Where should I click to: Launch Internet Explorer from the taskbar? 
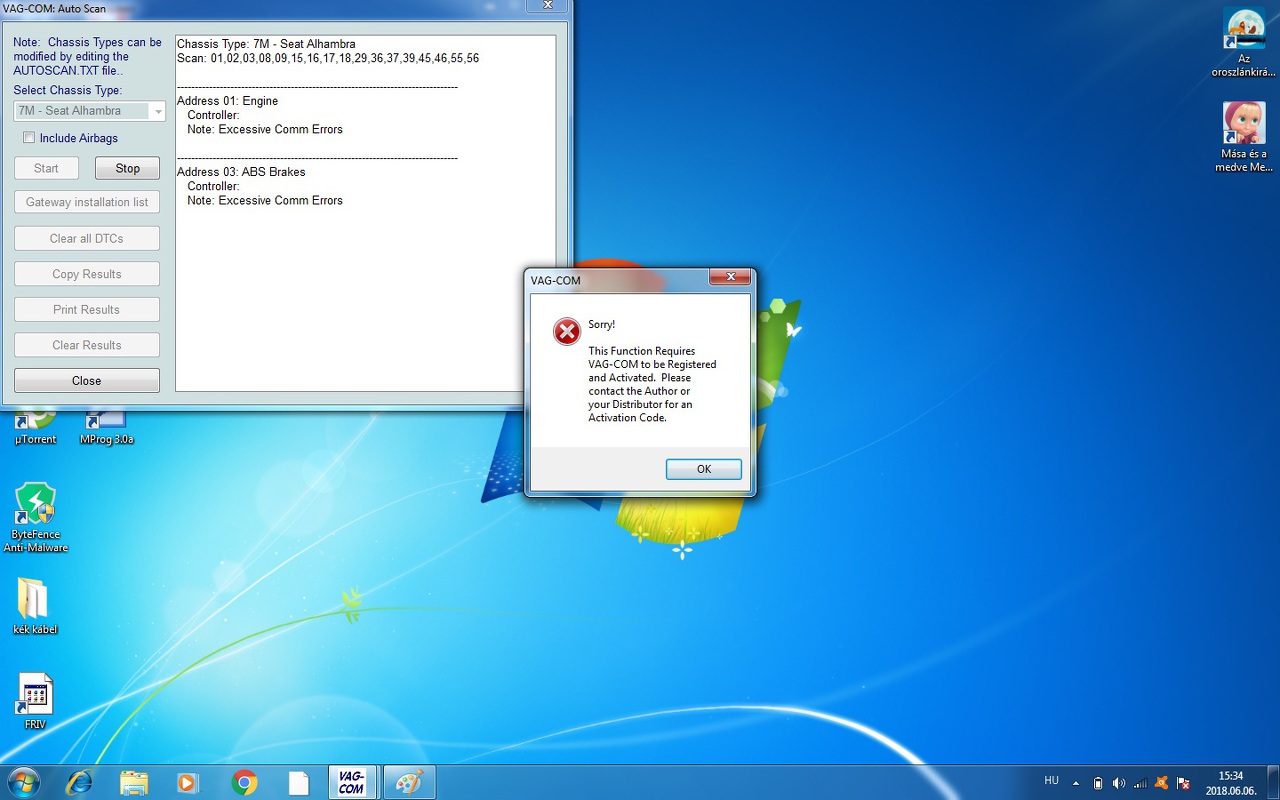point(78,782)
